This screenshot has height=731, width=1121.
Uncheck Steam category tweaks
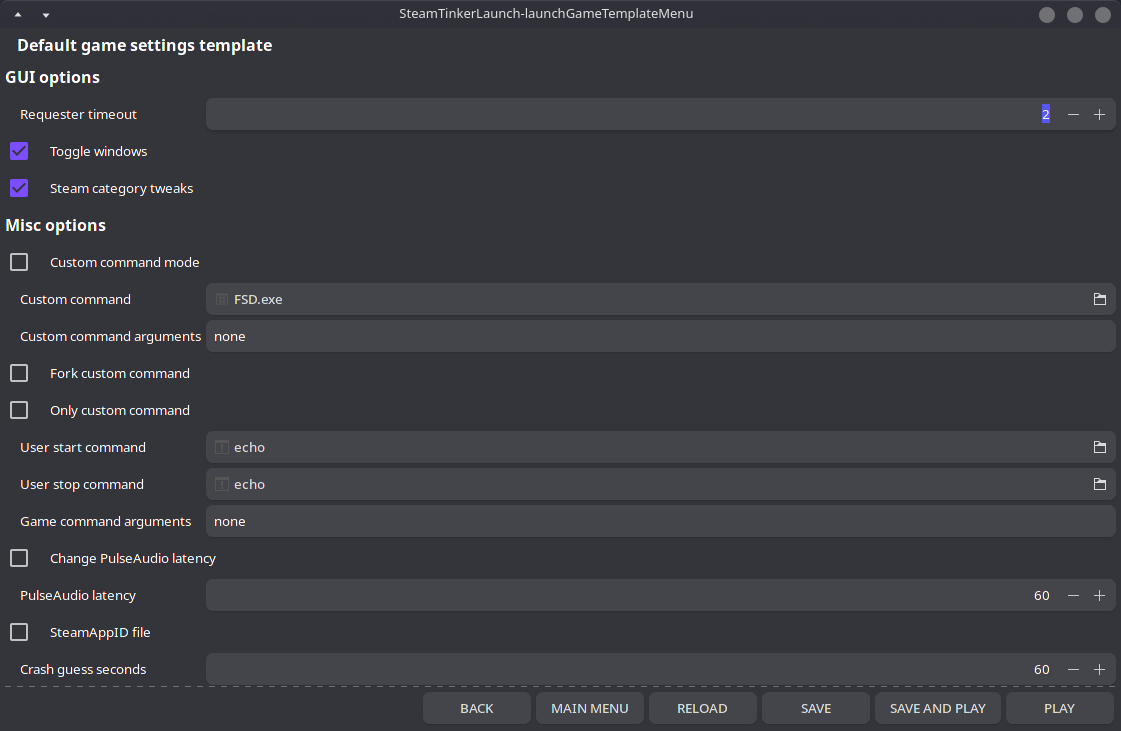(18, 188)
